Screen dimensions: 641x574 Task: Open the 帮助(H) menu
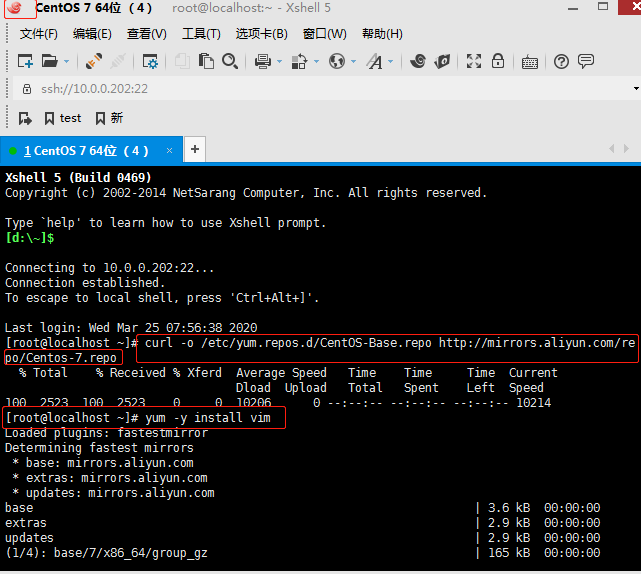(382, 34)
